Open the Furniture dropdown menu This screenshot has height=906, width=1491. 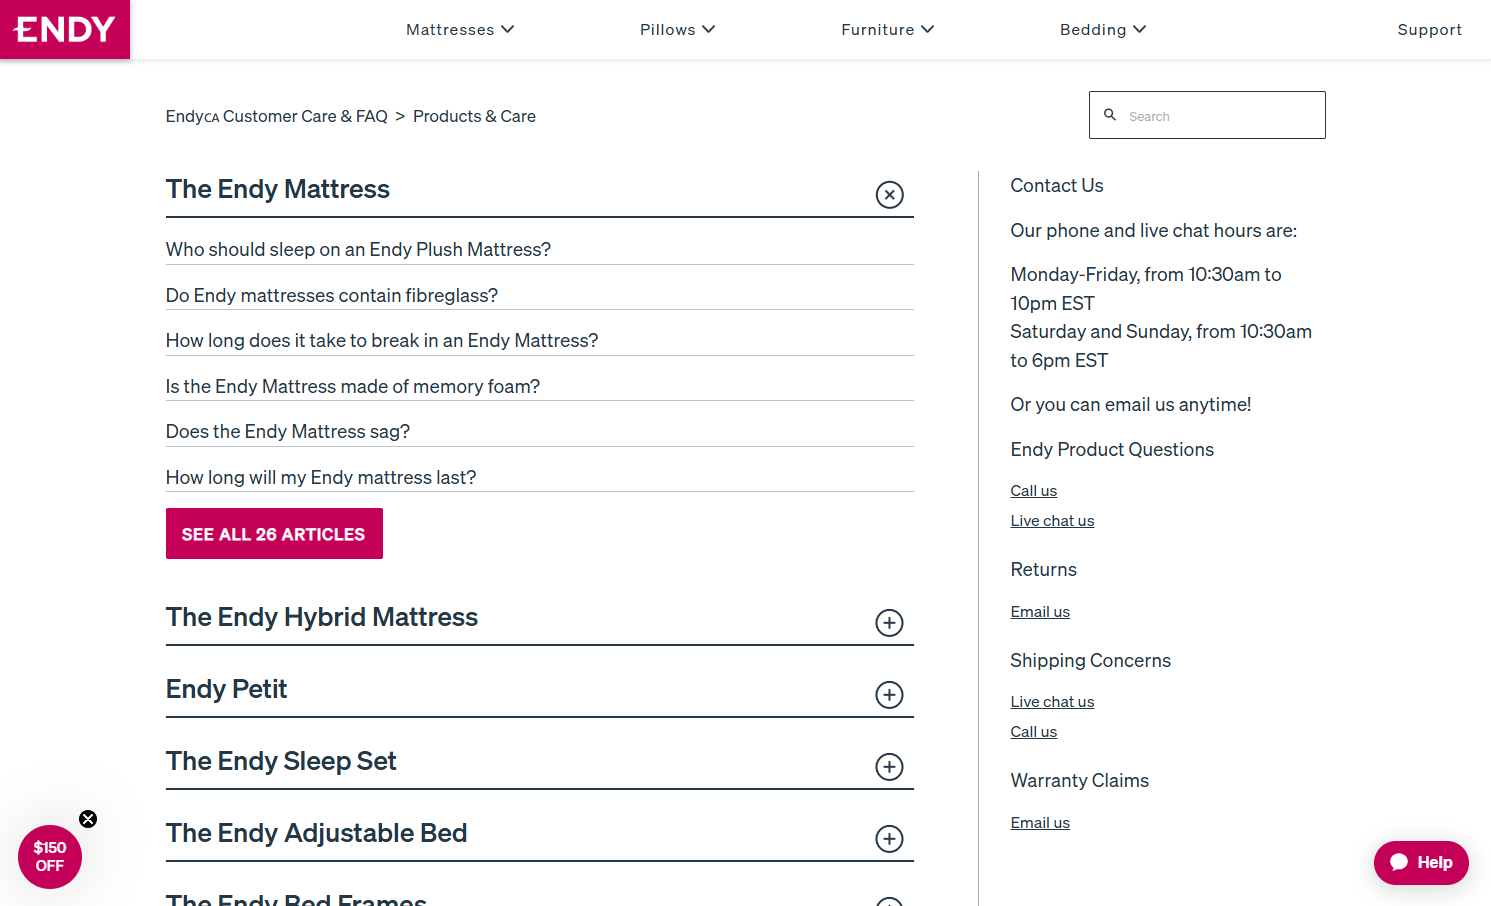887,30
